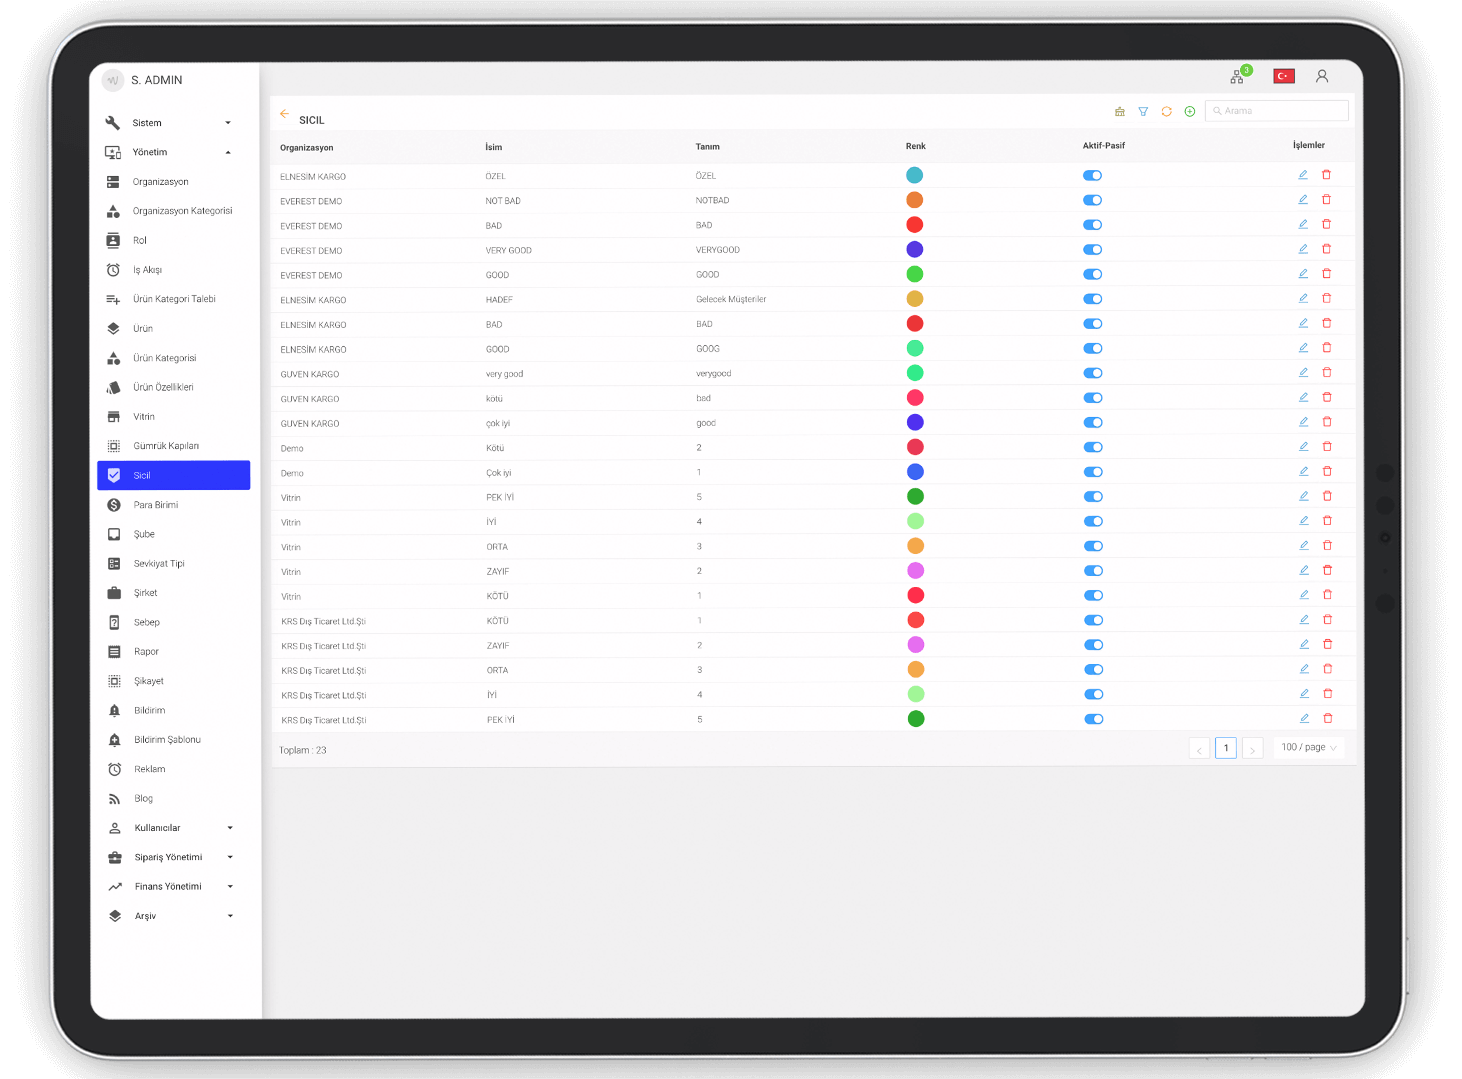Click the S. ADMIN logo avatar
The height and width of the screenshot is (1079, 1462).
pos(113,80)
